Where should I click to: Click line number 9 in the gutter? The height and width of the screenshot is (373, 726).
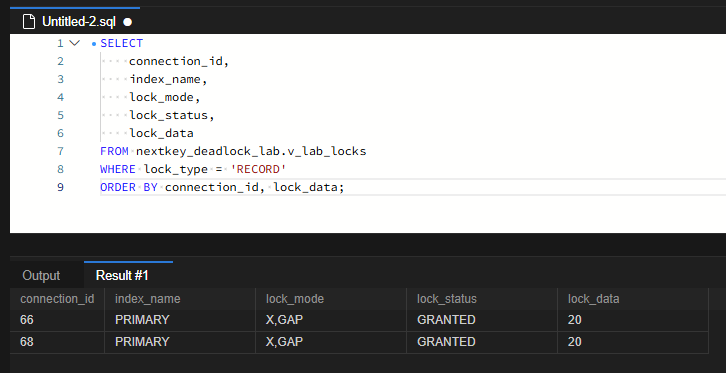(x=60, y=187)
